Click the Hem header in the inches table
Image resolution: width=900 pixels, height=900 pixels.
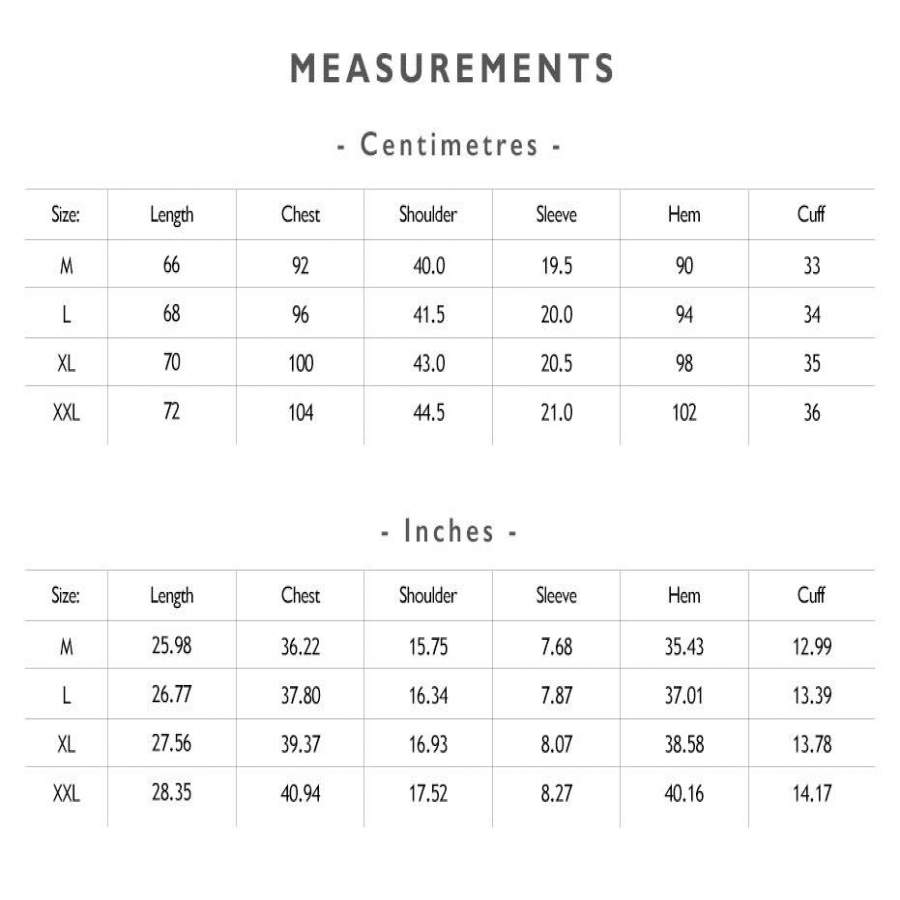point(684,595)
